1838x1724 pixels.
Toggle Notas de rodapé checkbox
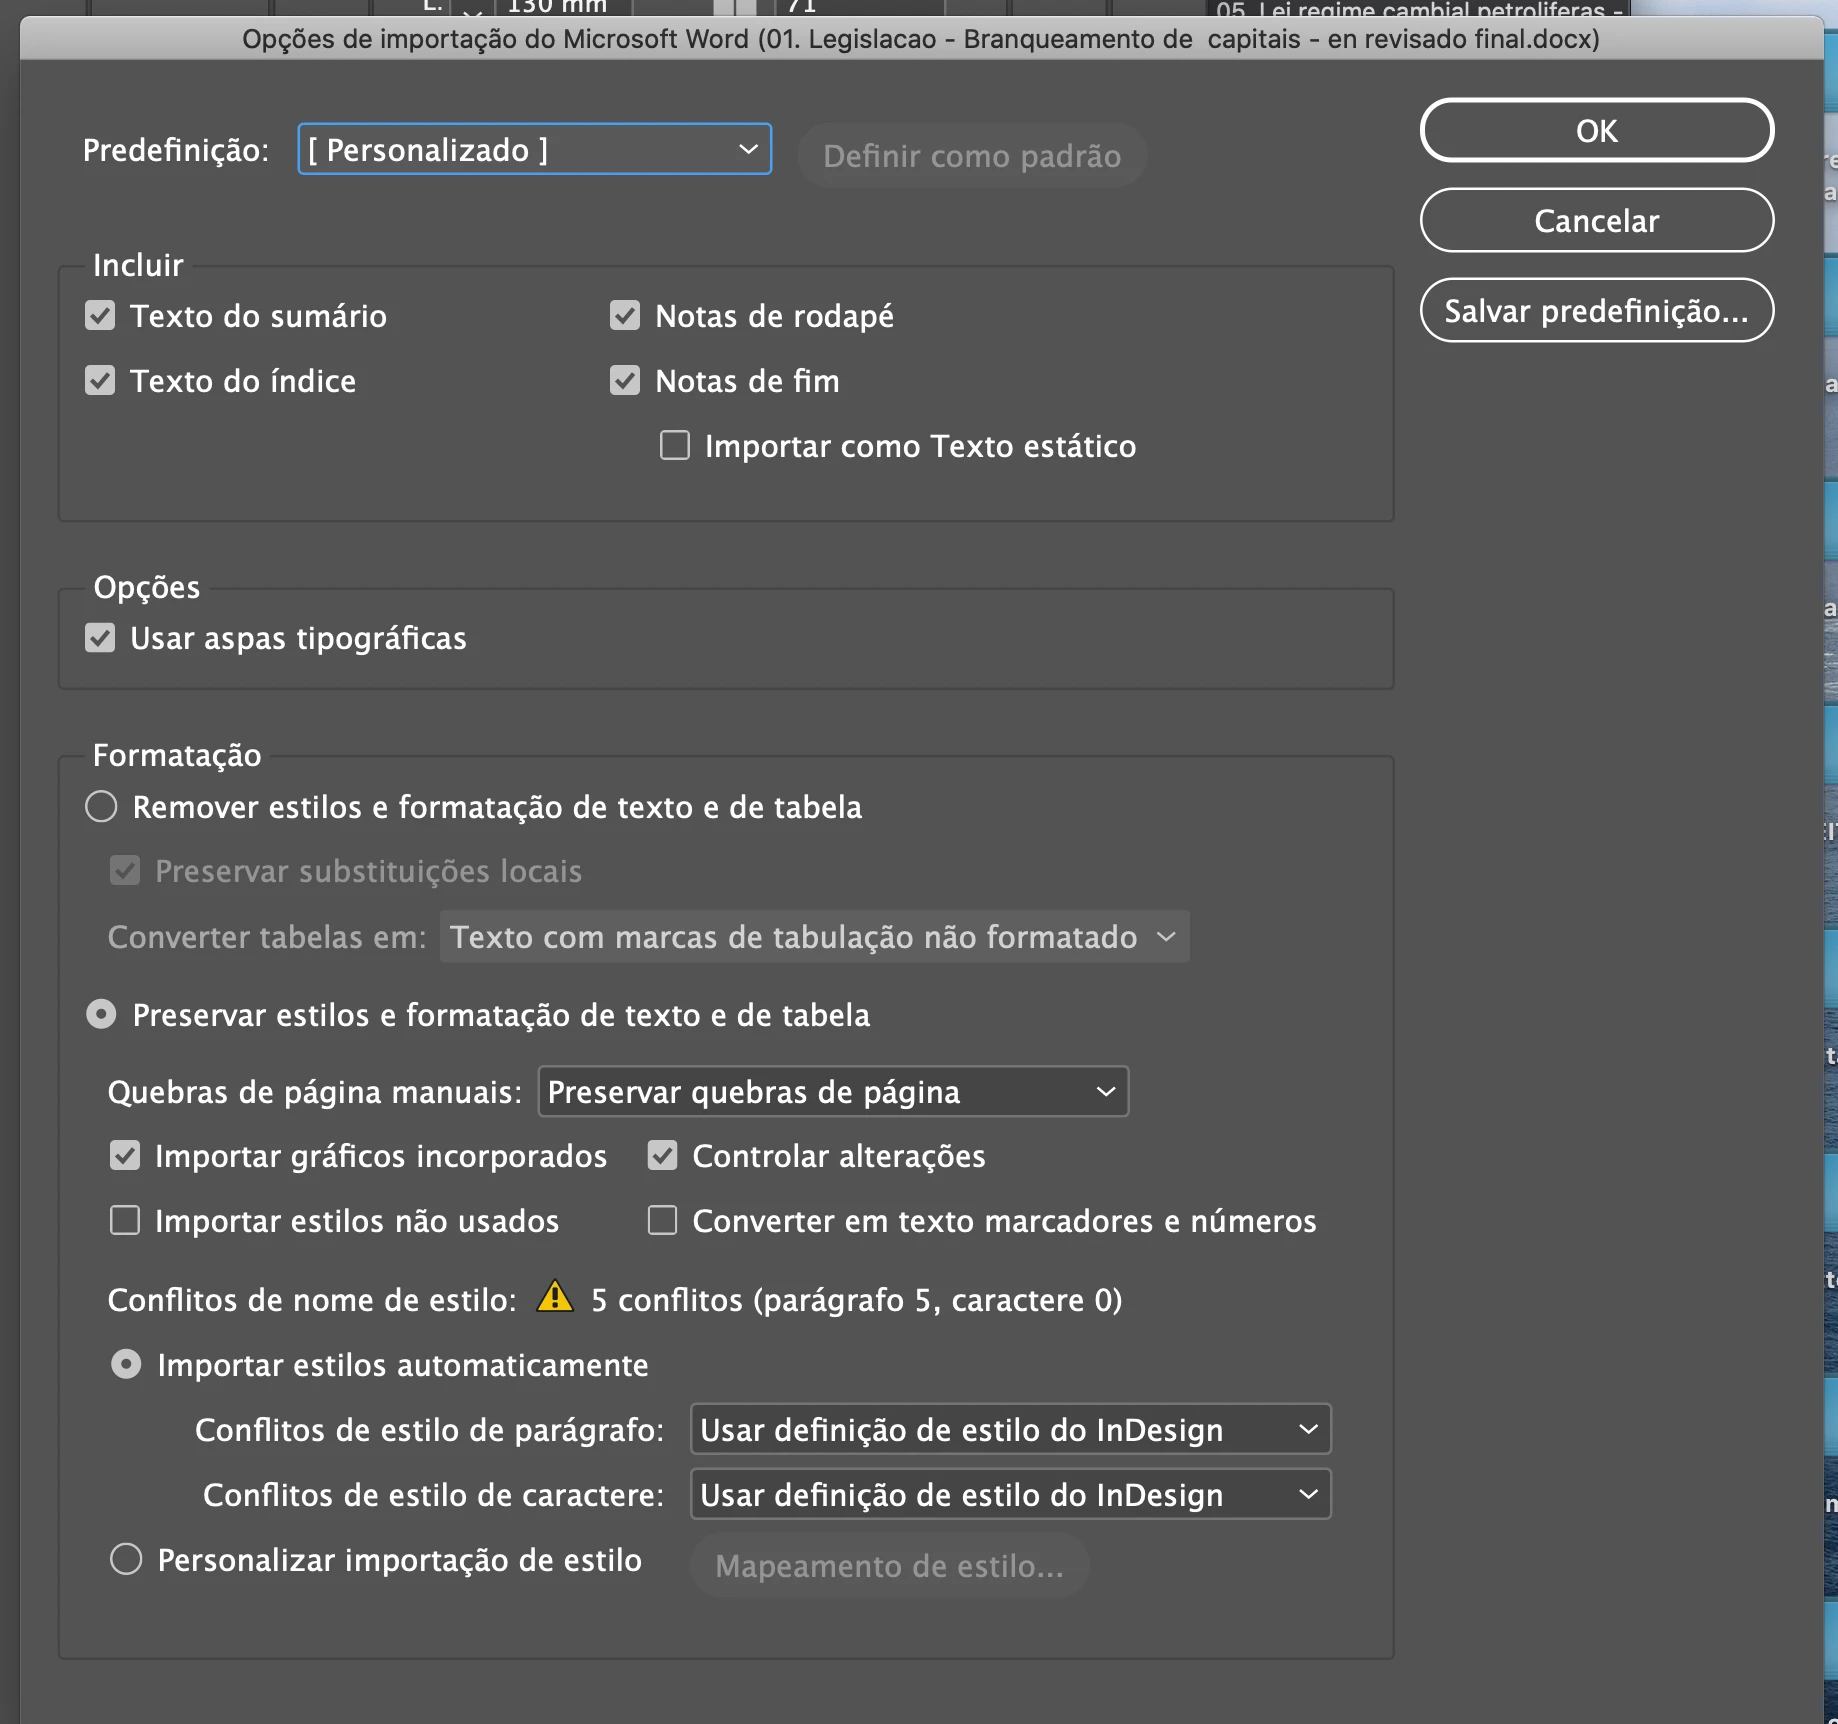(625, 316)
